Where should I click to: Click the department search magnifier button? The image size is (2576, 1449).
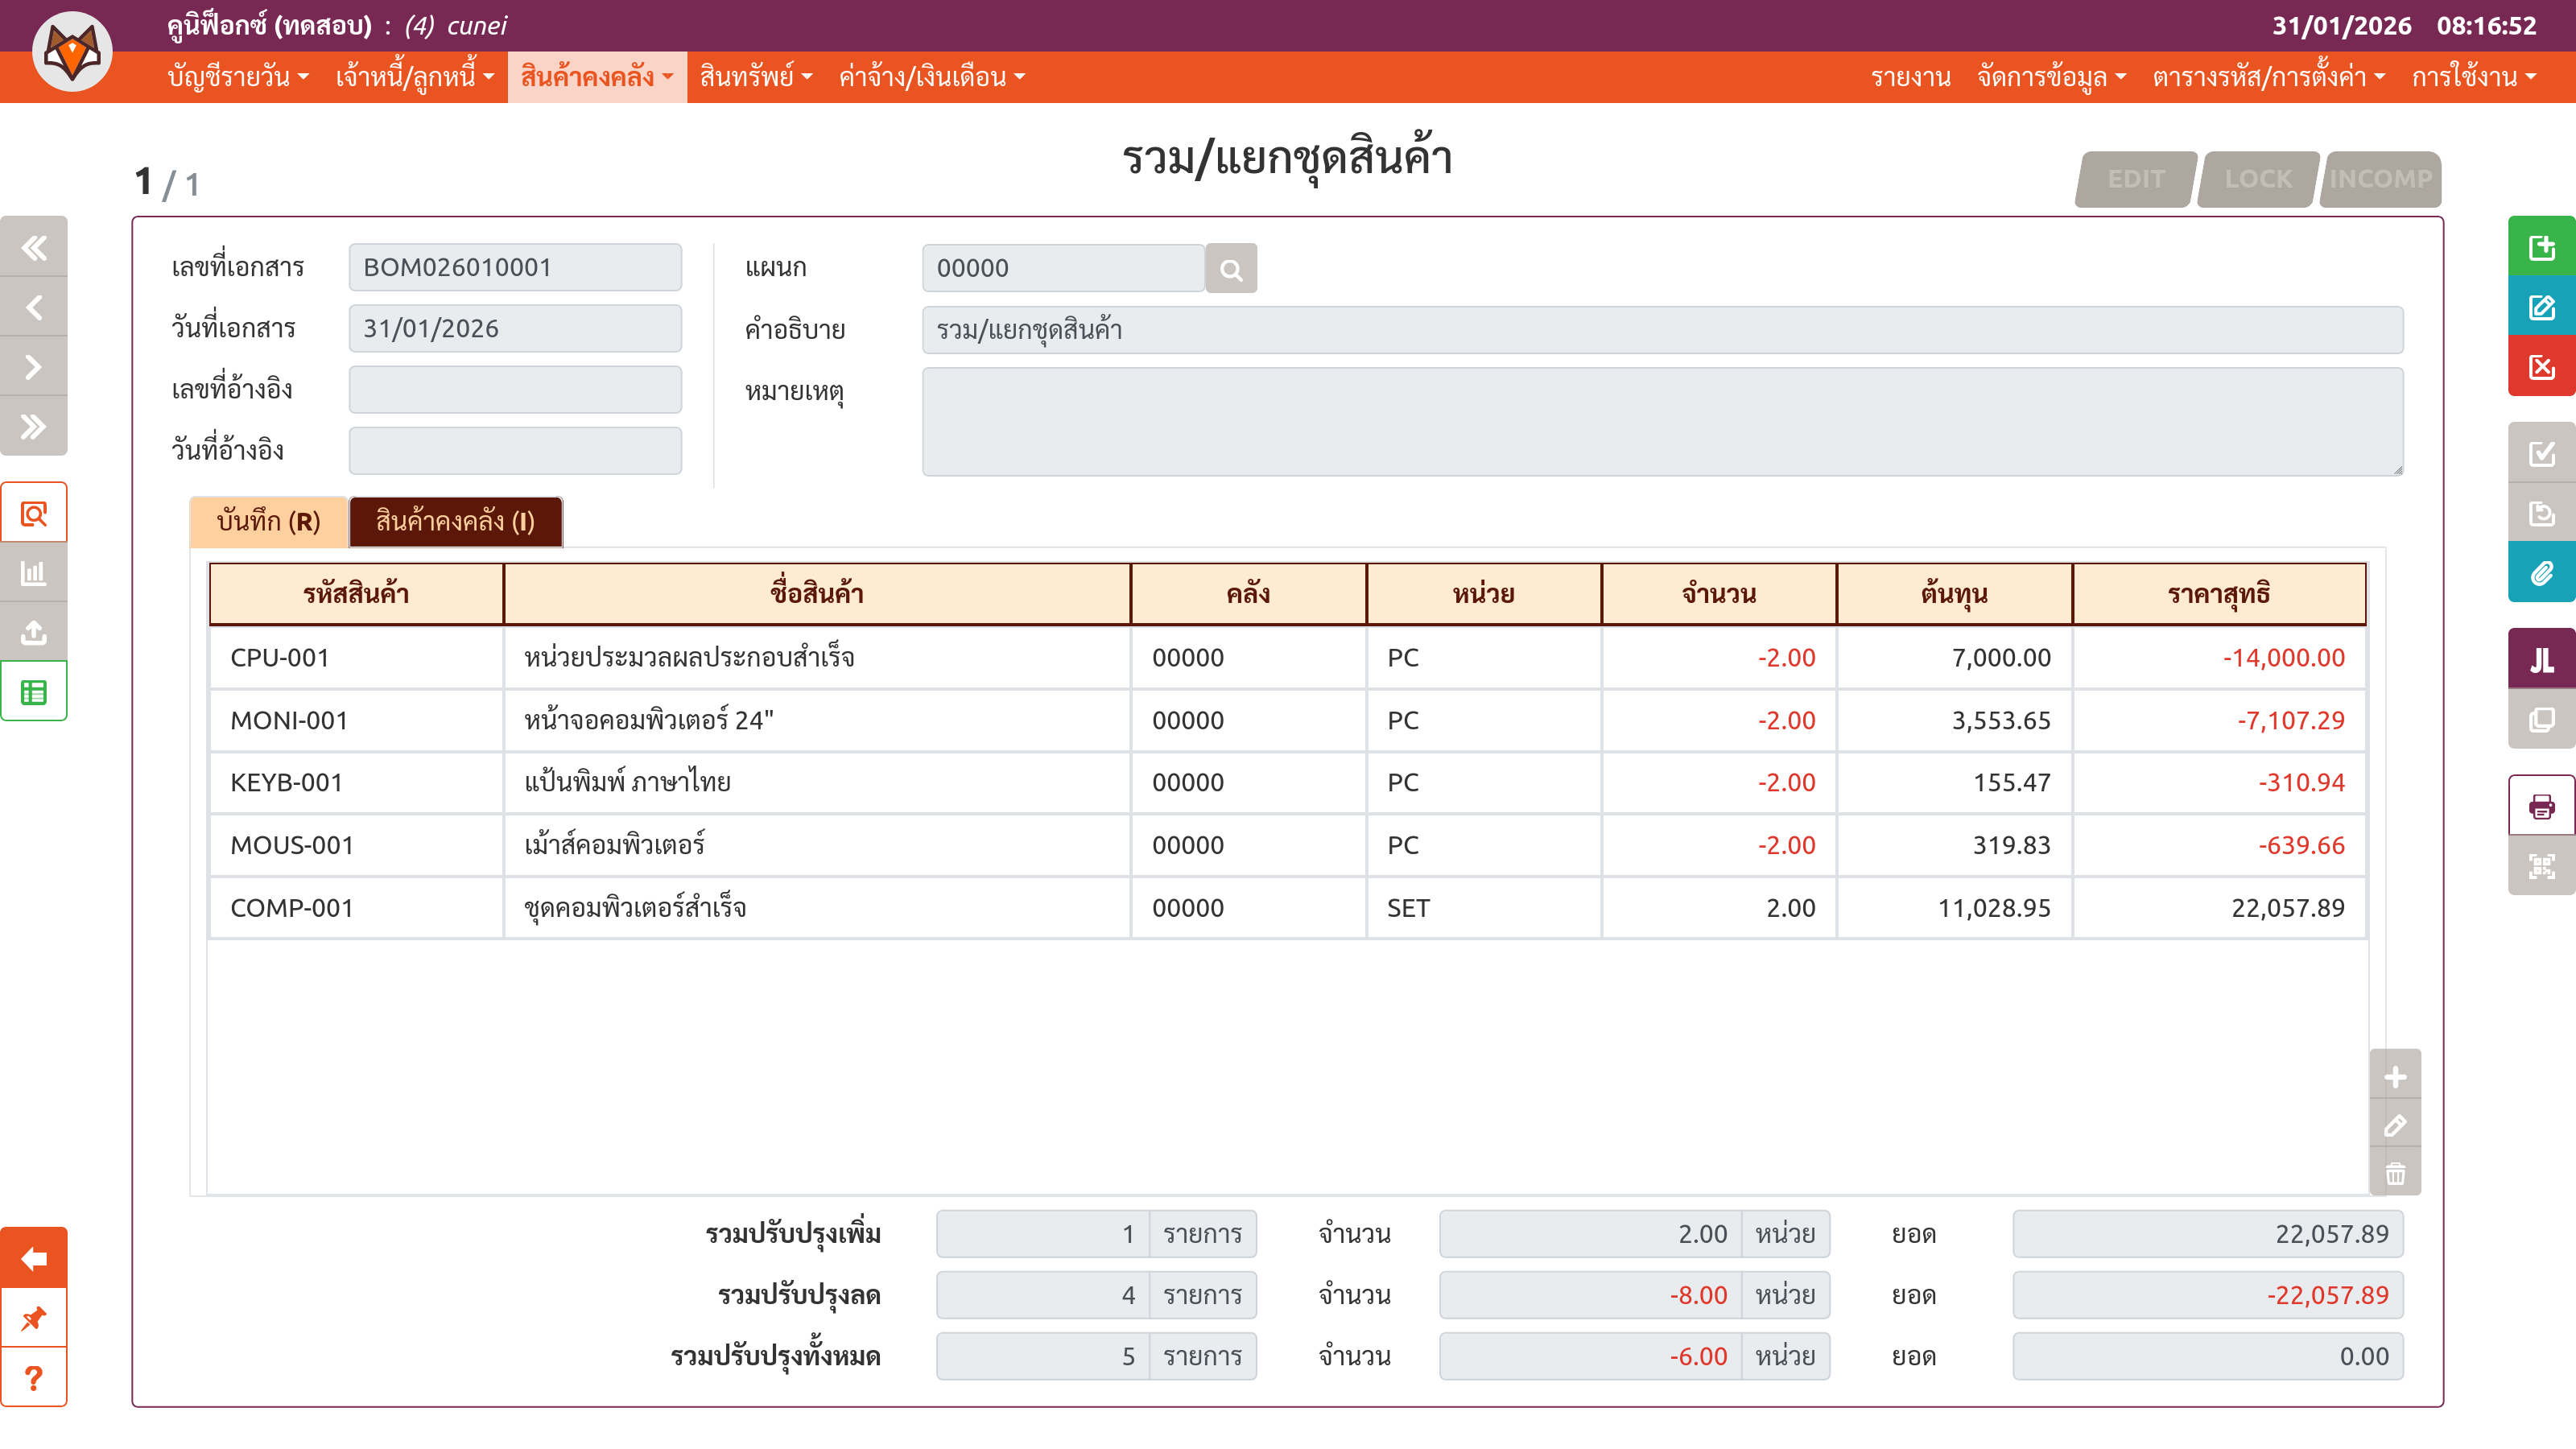point(1230,269)
